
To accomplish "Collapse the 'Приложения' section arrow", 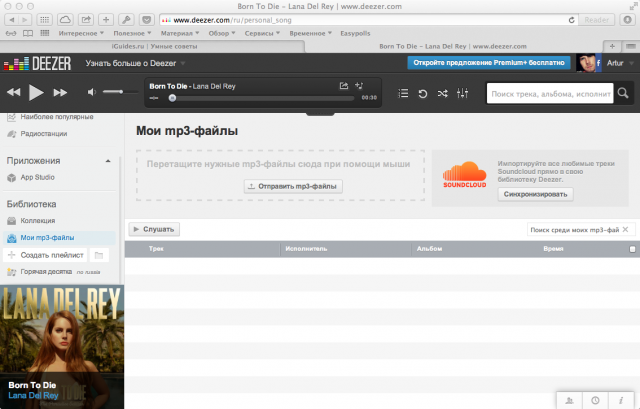I will 108,161.
